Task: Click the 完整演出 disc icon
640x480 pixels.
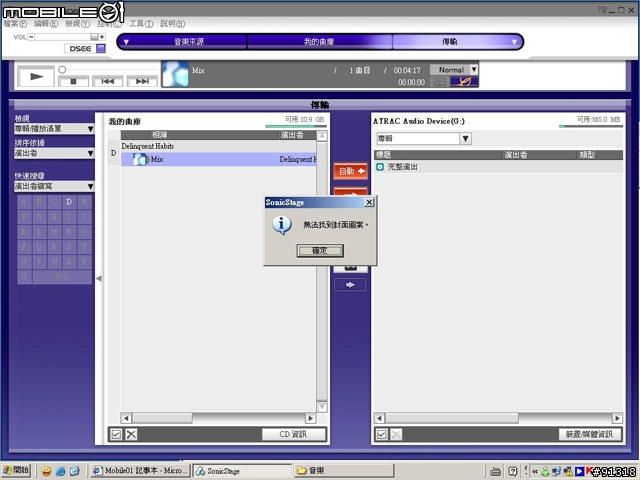Action: (x=380, y=167)
